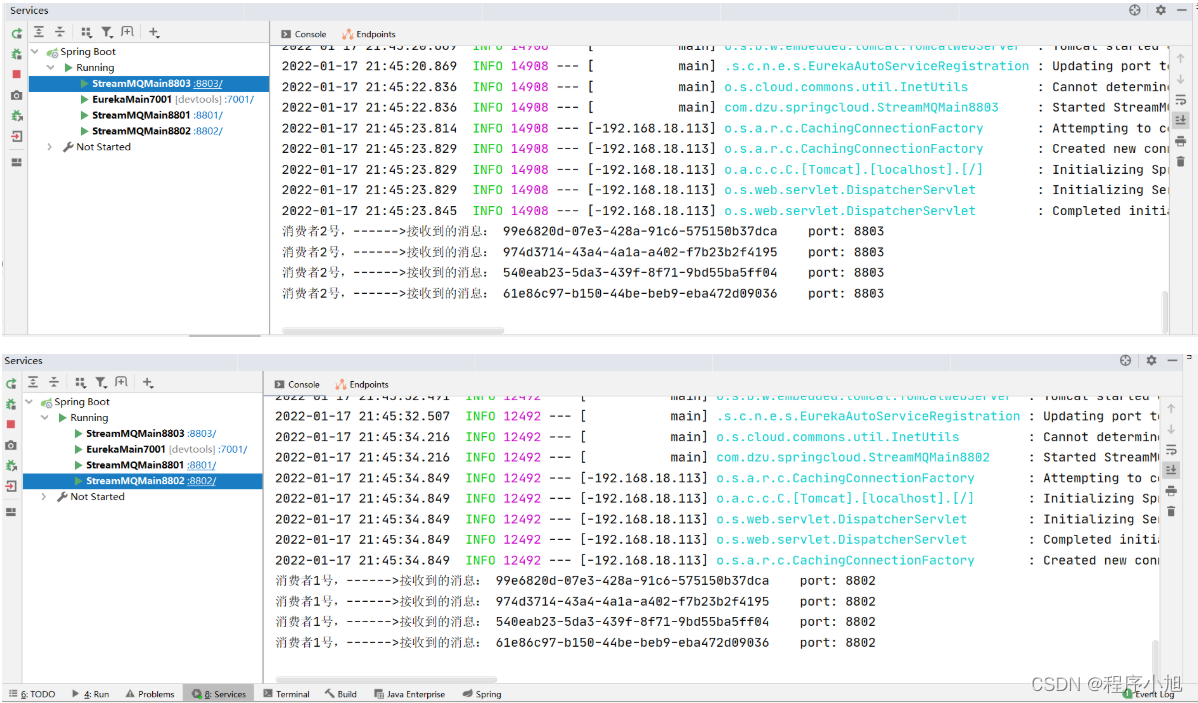Open TODO tool window tab
The height and width of the screenshot is (703, 1198).
click(32, 694)
